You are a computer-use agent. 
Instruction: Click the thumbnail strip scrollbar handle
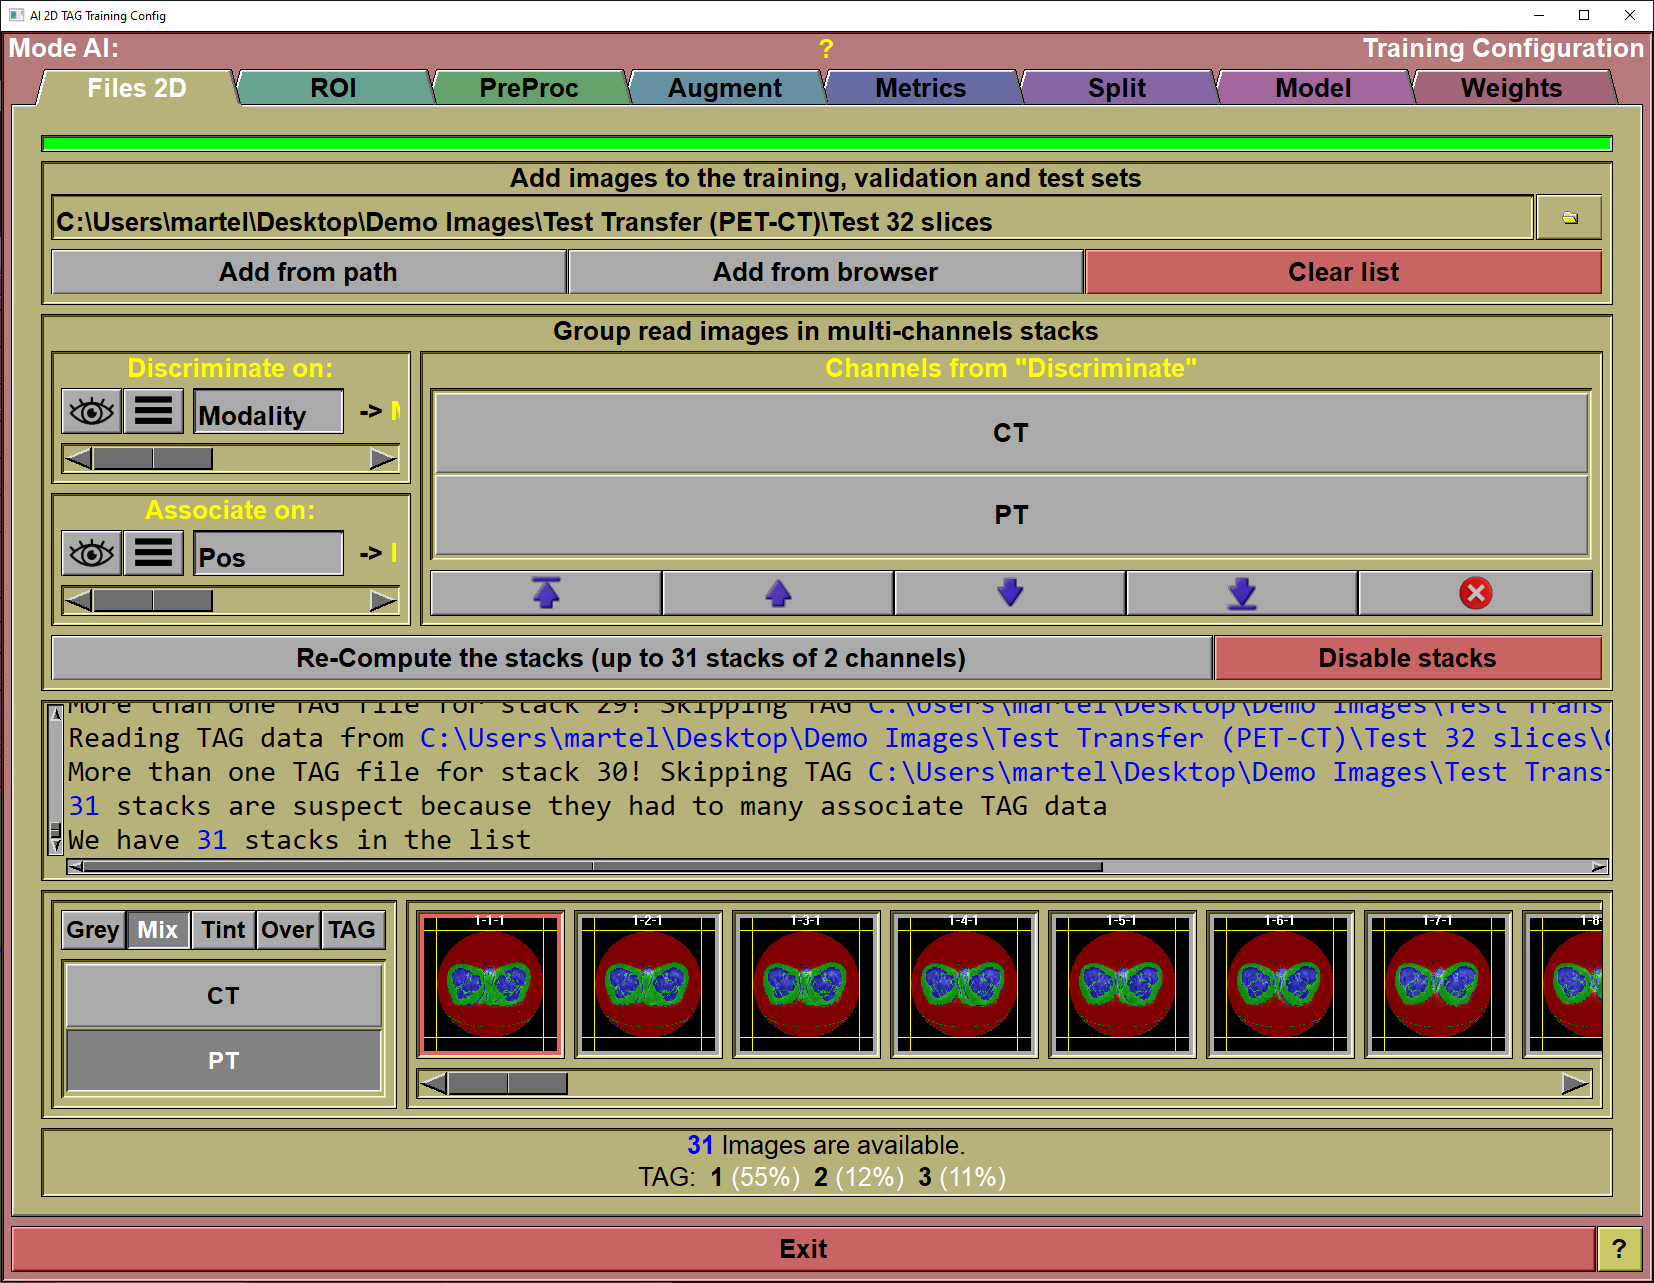(507, 1084)
